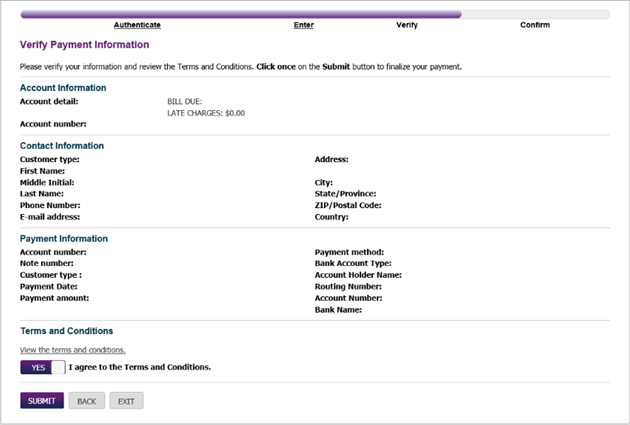Viewport: 630px width, 425px height.
Task: Select the Enter step in progress header
Action: click(x=303, y=24)
